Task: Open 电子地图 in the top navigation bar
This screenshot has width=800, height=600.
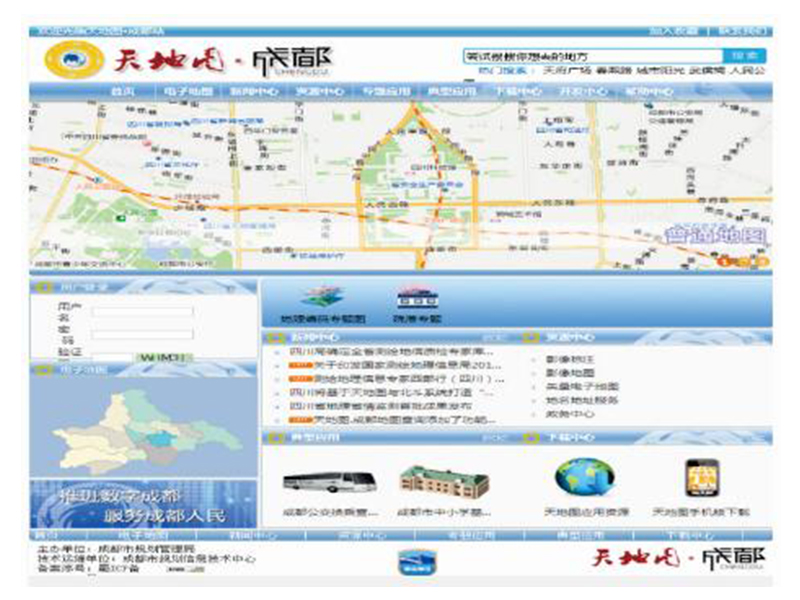Action: [188, 92]
